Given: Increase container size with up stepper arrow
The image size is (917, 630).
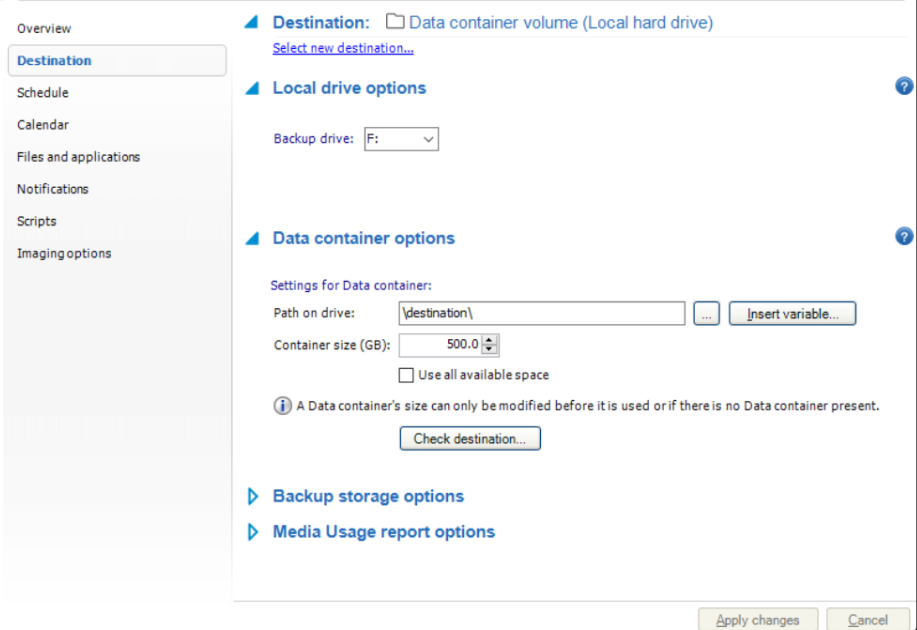Looking at the screenshot, I should point(489,340).
